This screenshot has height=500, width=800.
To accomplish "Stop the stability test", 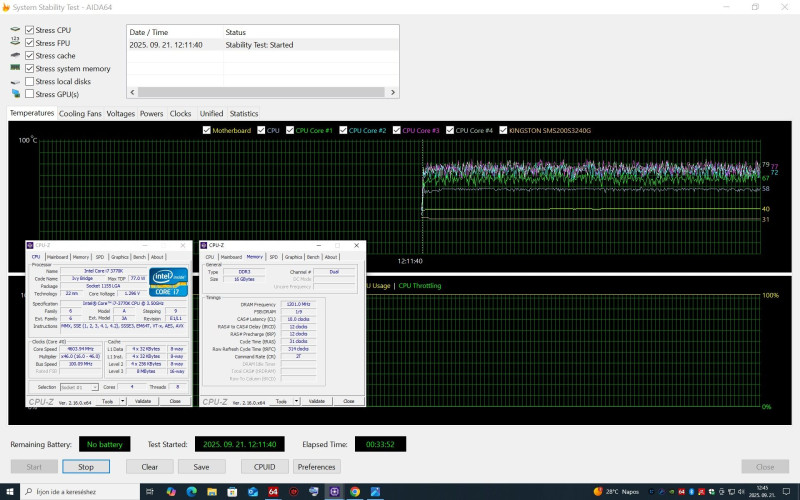I will [86, 466].
